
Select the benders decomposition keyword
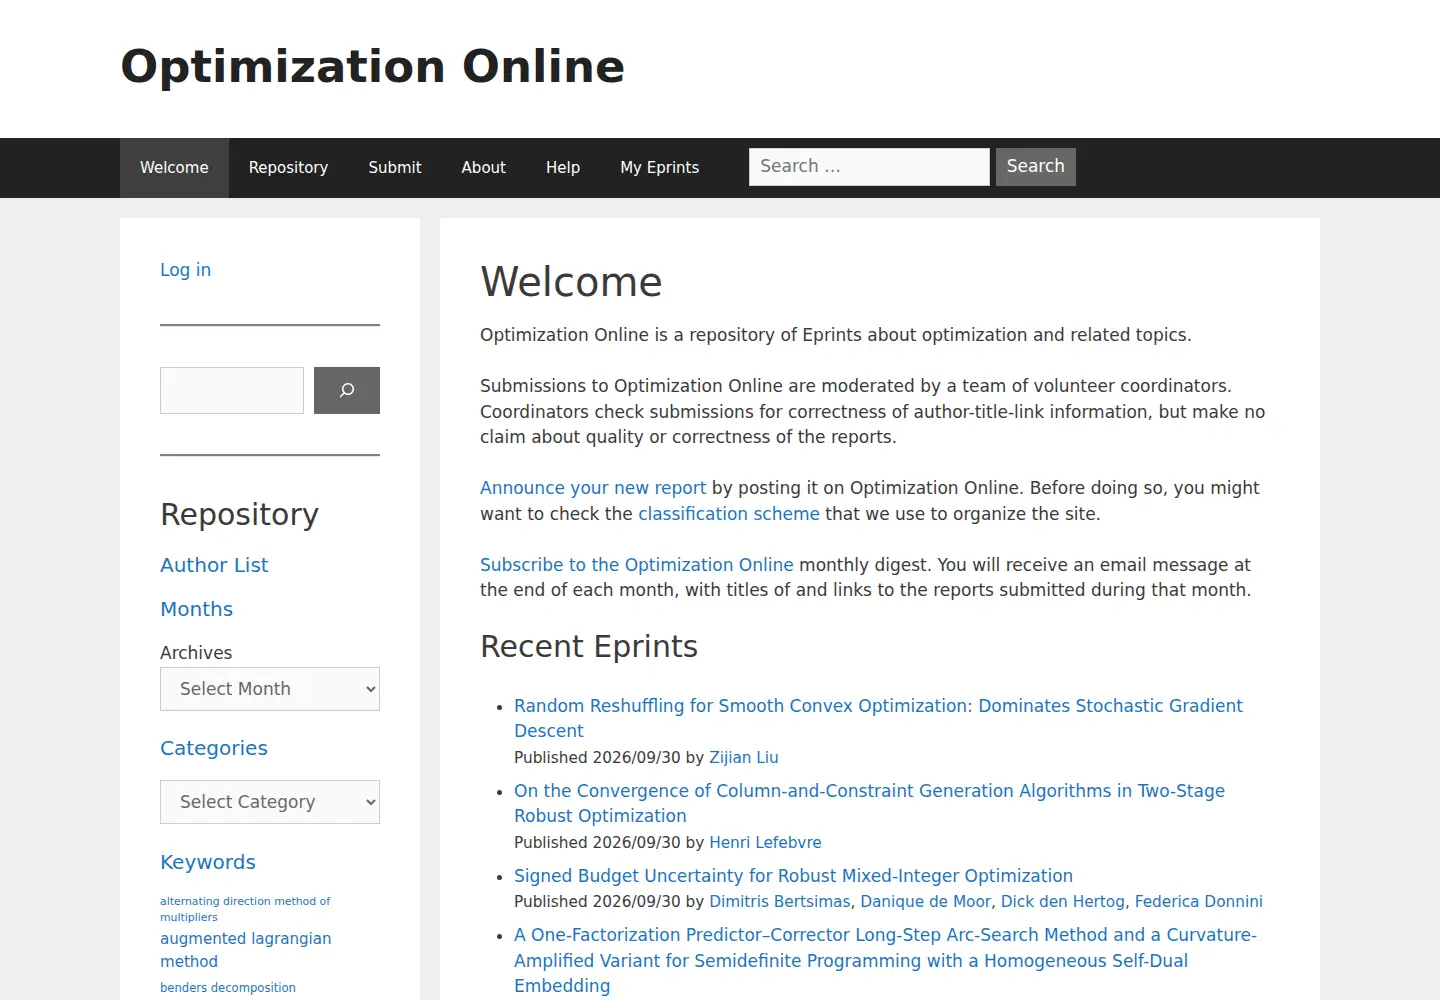click(x=228, y=988)
